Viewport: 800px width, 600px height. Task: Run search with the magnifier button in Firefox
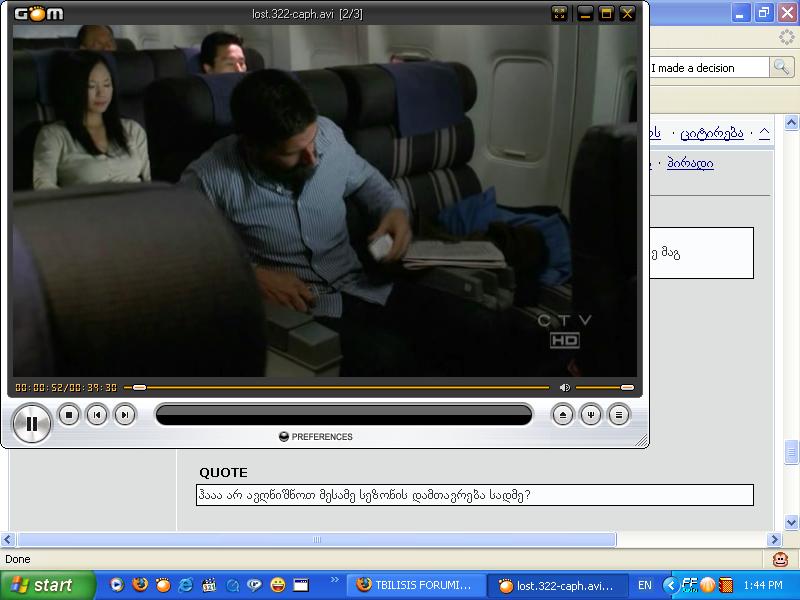click(x=782, y=67)
